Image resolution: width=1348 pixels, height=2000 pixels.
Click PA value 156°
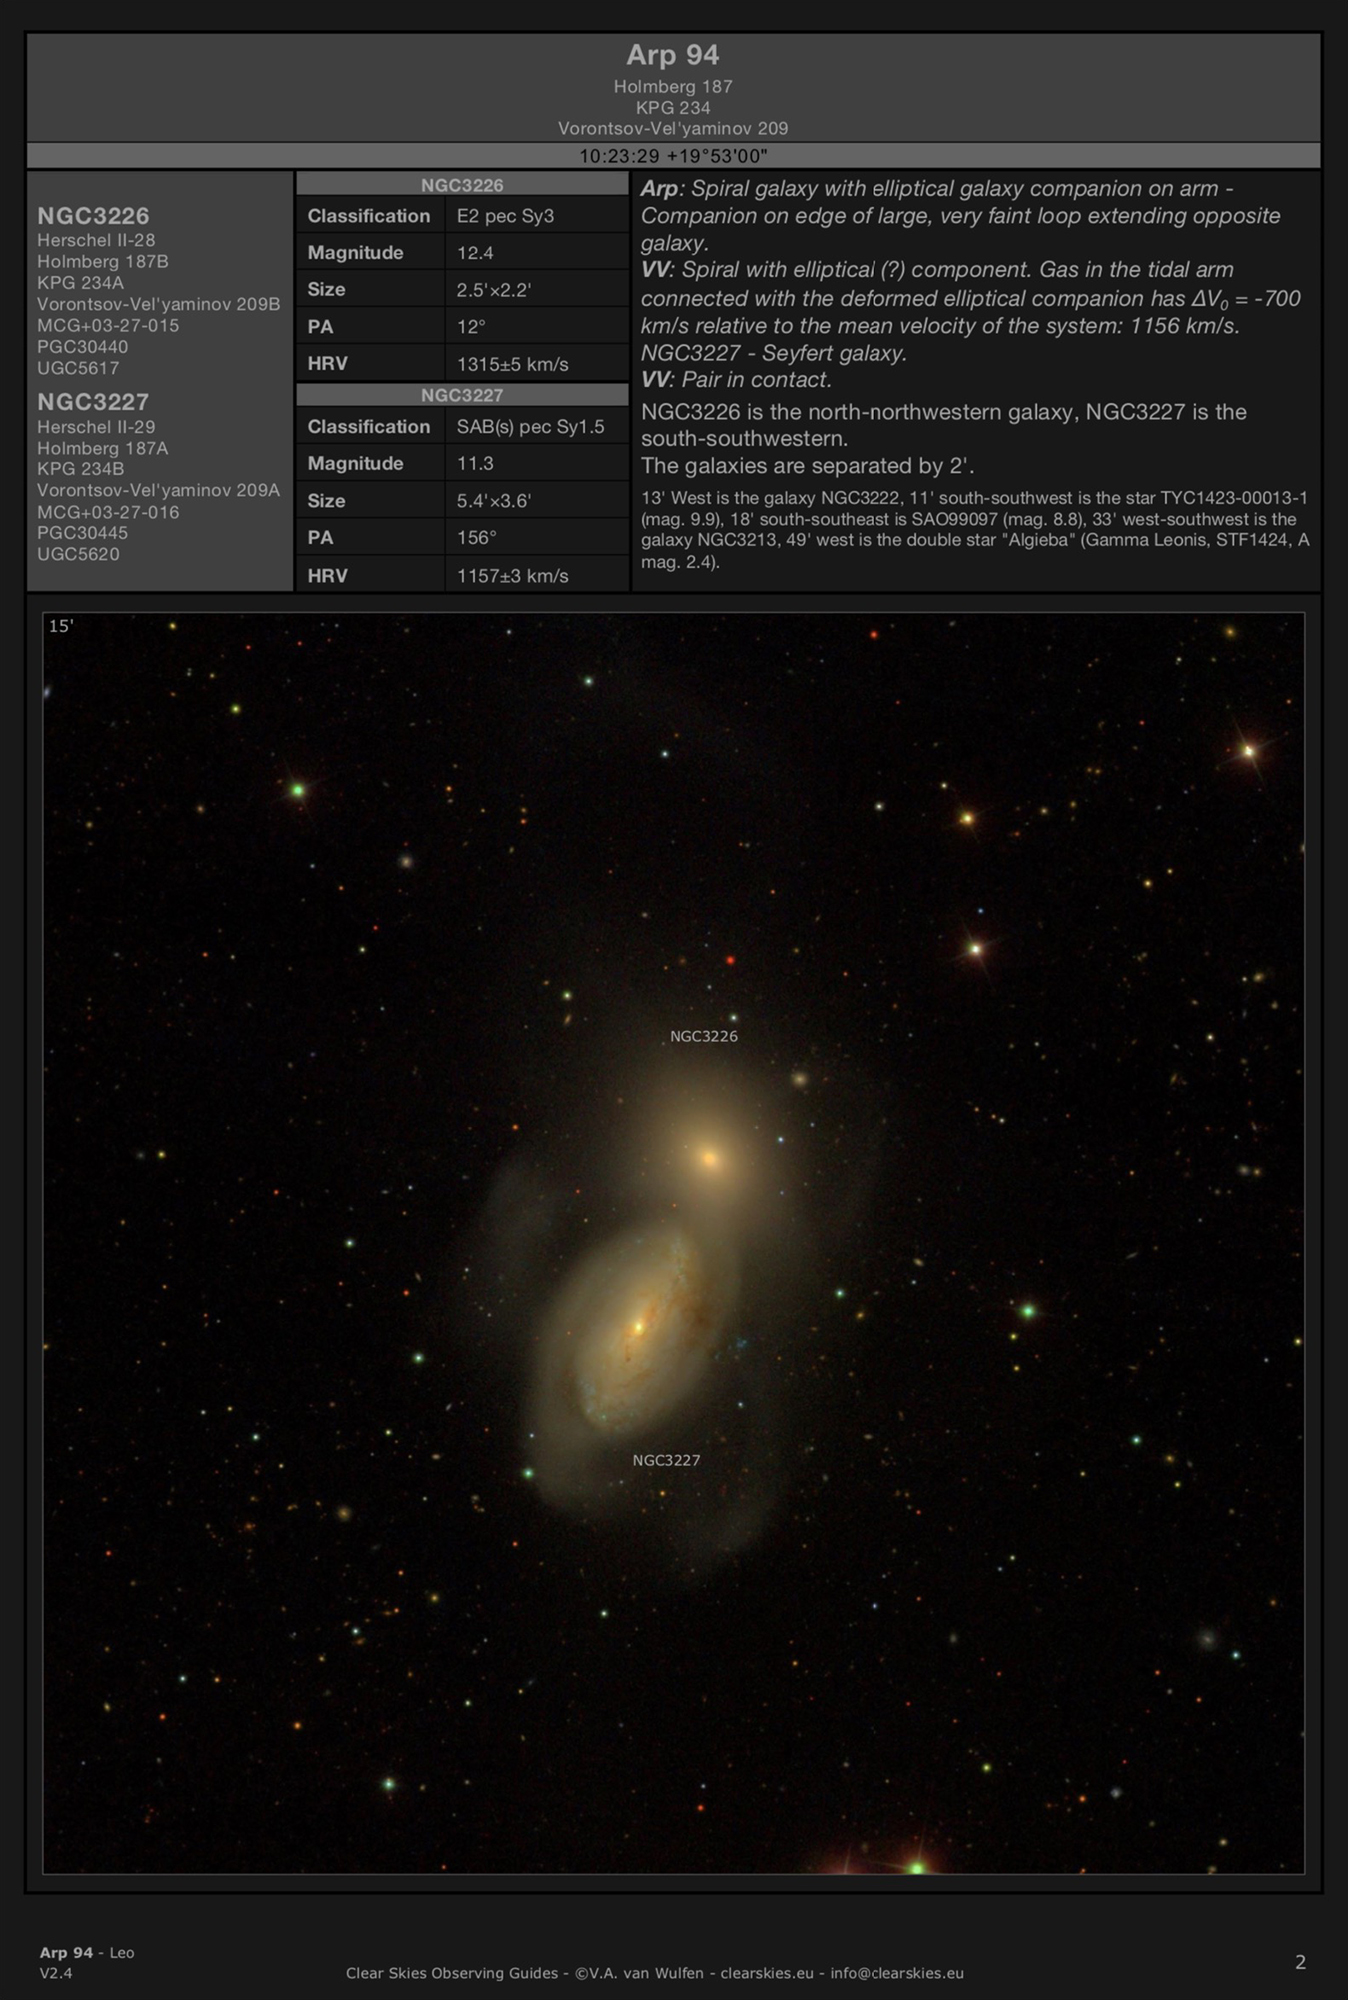point(476,538)
